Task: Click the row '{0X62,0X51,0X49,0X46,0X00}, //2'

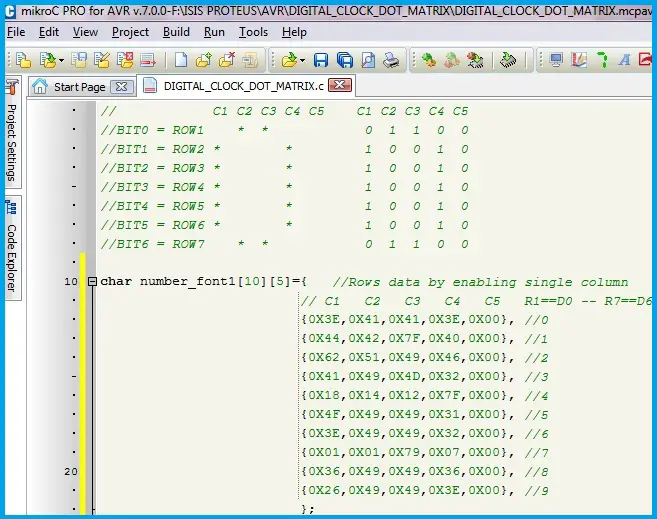Action: [x=424, y=358]
